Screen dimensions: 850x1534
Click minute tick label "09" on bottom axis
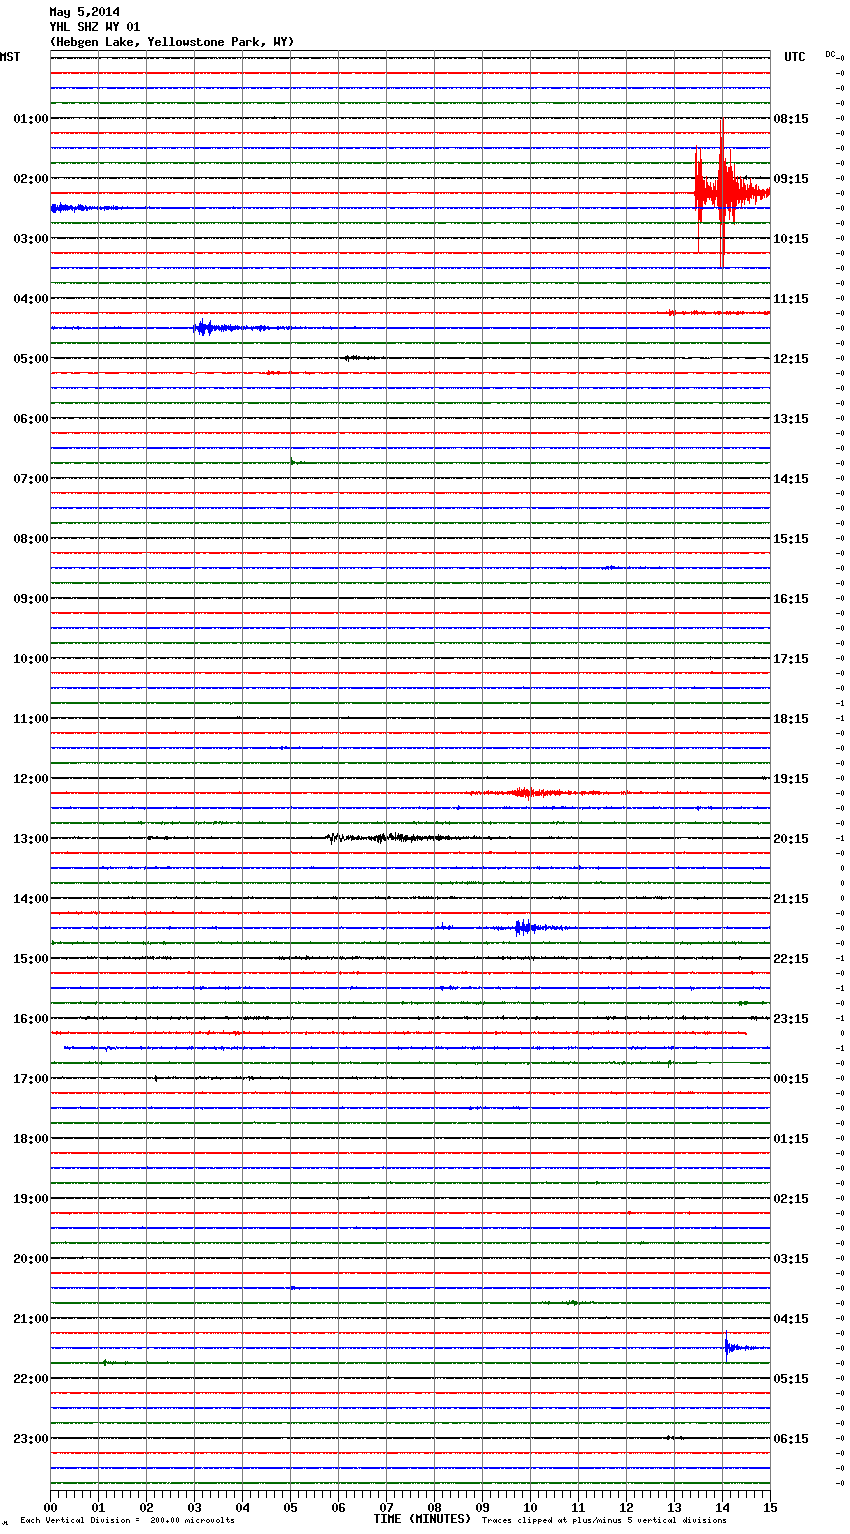(x=482, y=1507)
